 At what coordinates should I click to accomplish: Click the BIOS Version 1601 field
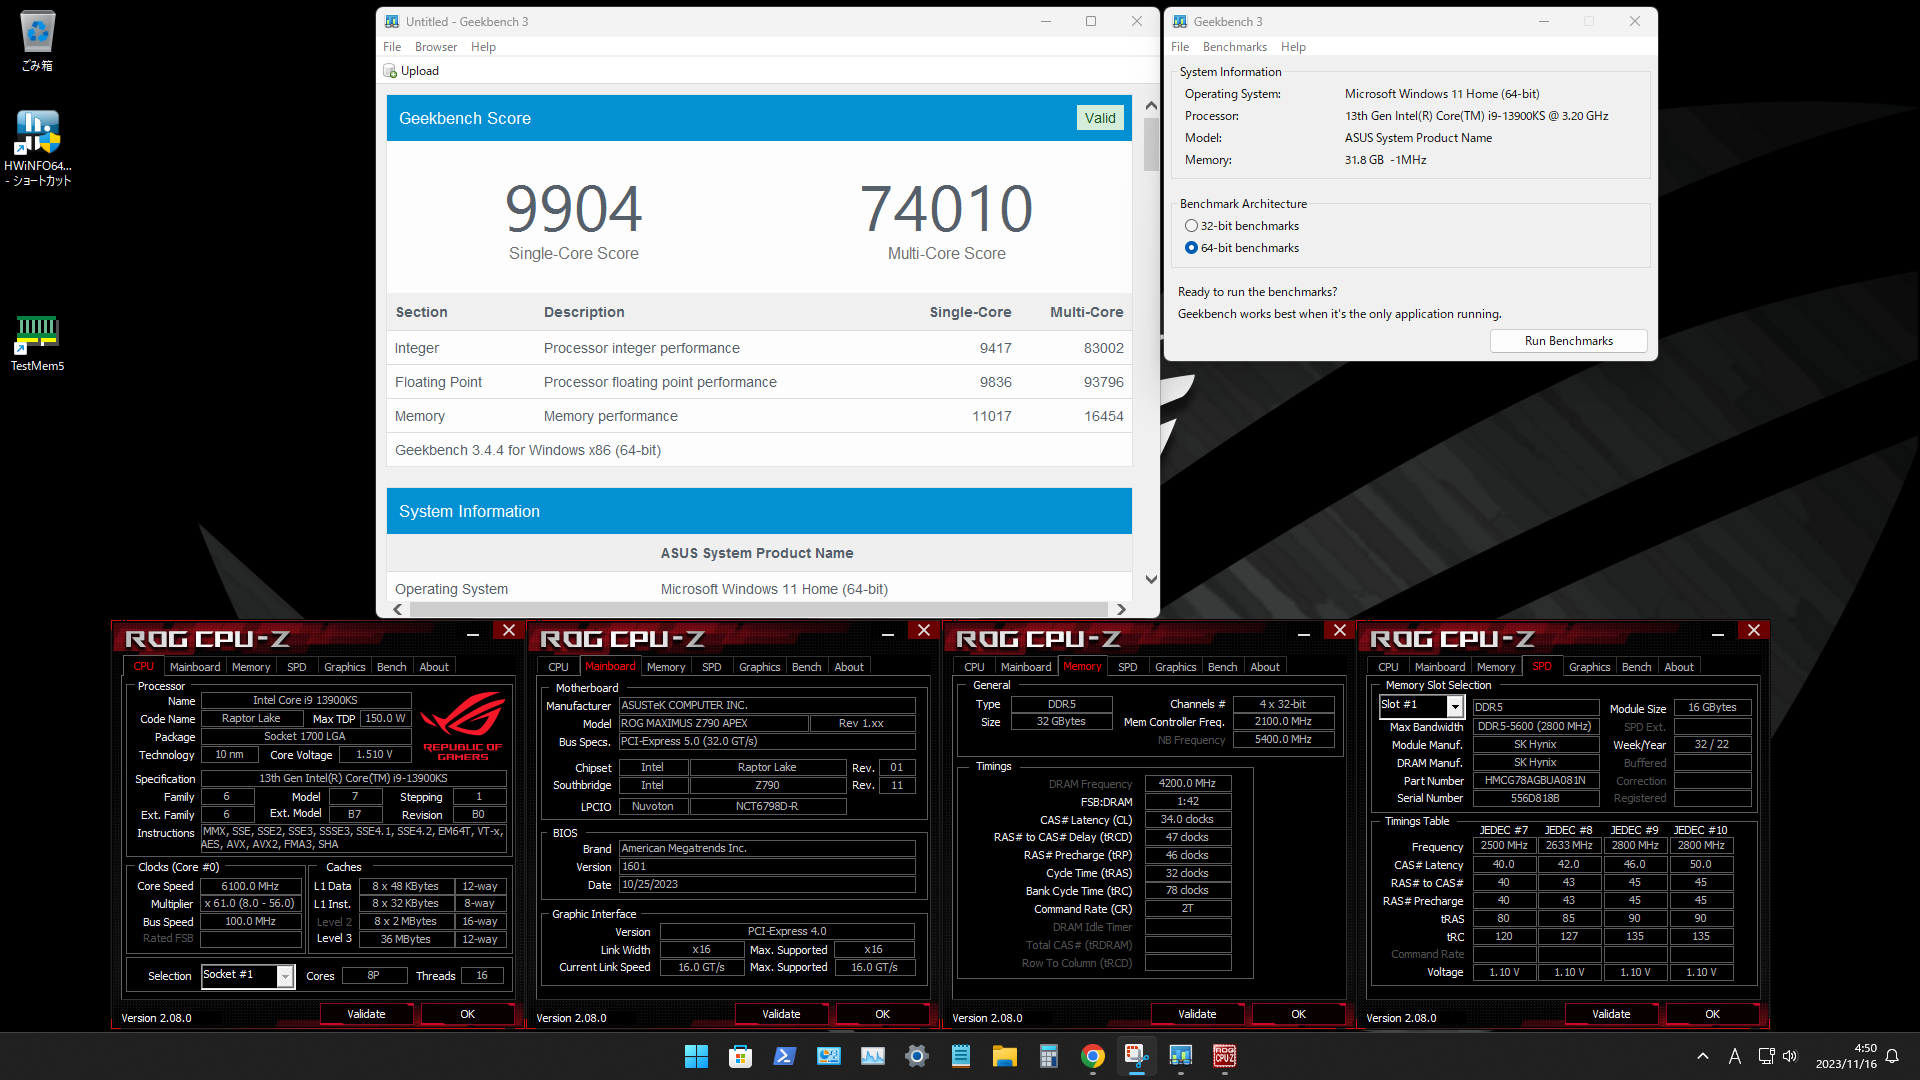pos(767,866)
